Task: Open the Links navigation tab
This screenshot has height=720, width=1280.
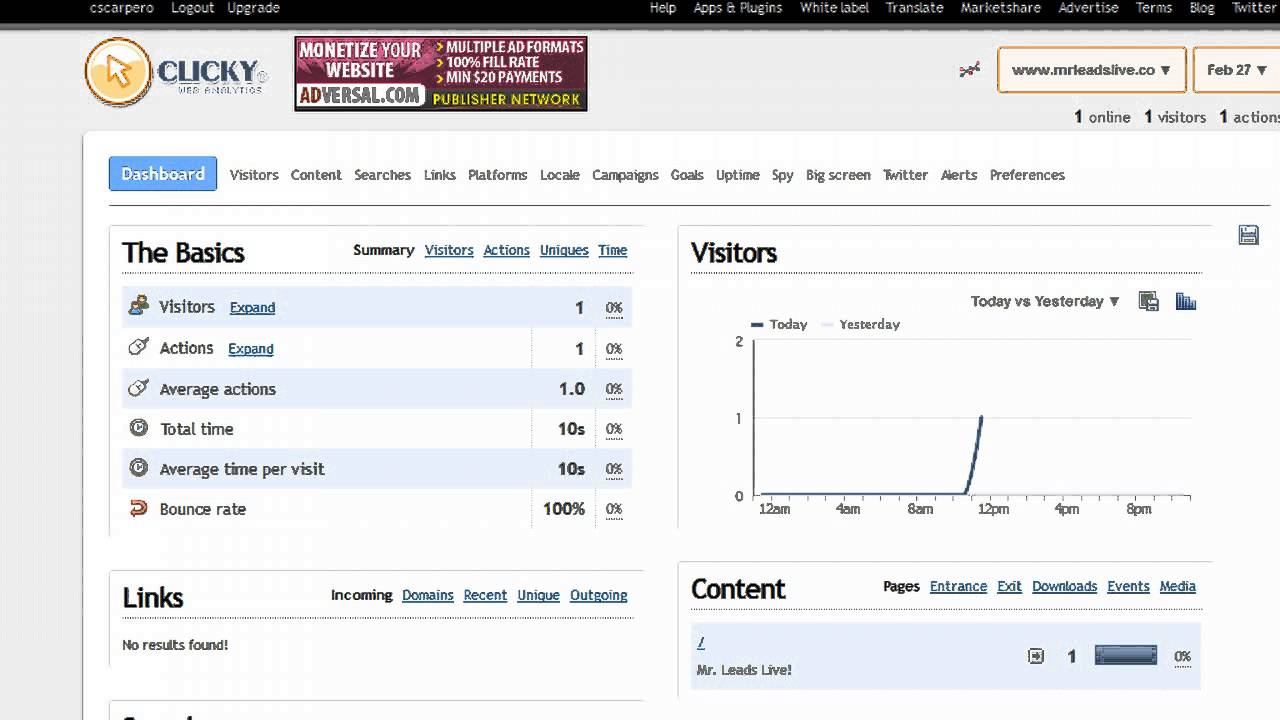Action: (x=439, y=175)
